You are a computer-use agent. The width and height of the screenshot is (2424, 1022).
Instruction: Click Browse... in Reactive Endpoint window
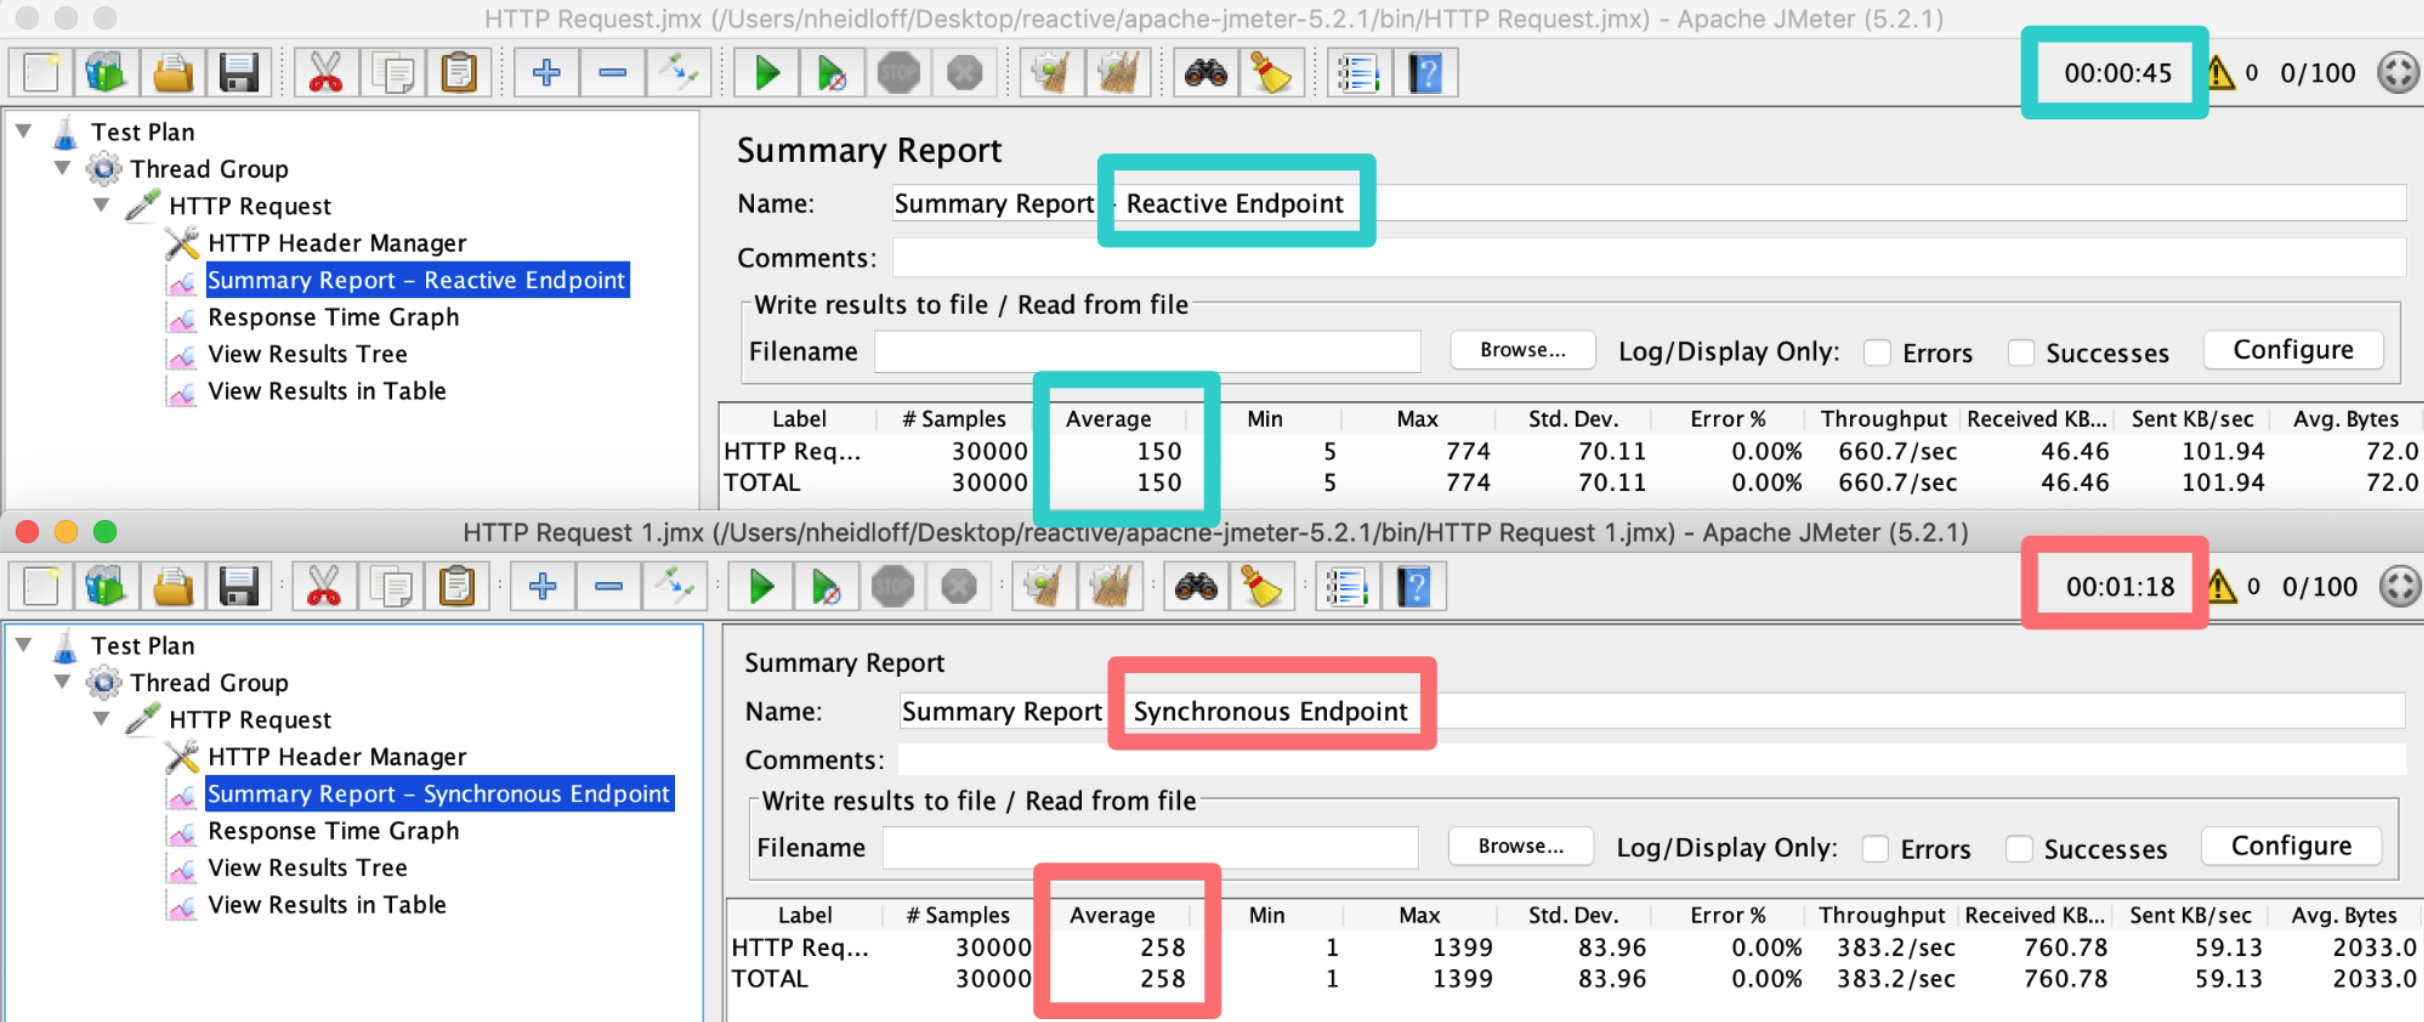pyautogui.click(x=1523, y=350)
